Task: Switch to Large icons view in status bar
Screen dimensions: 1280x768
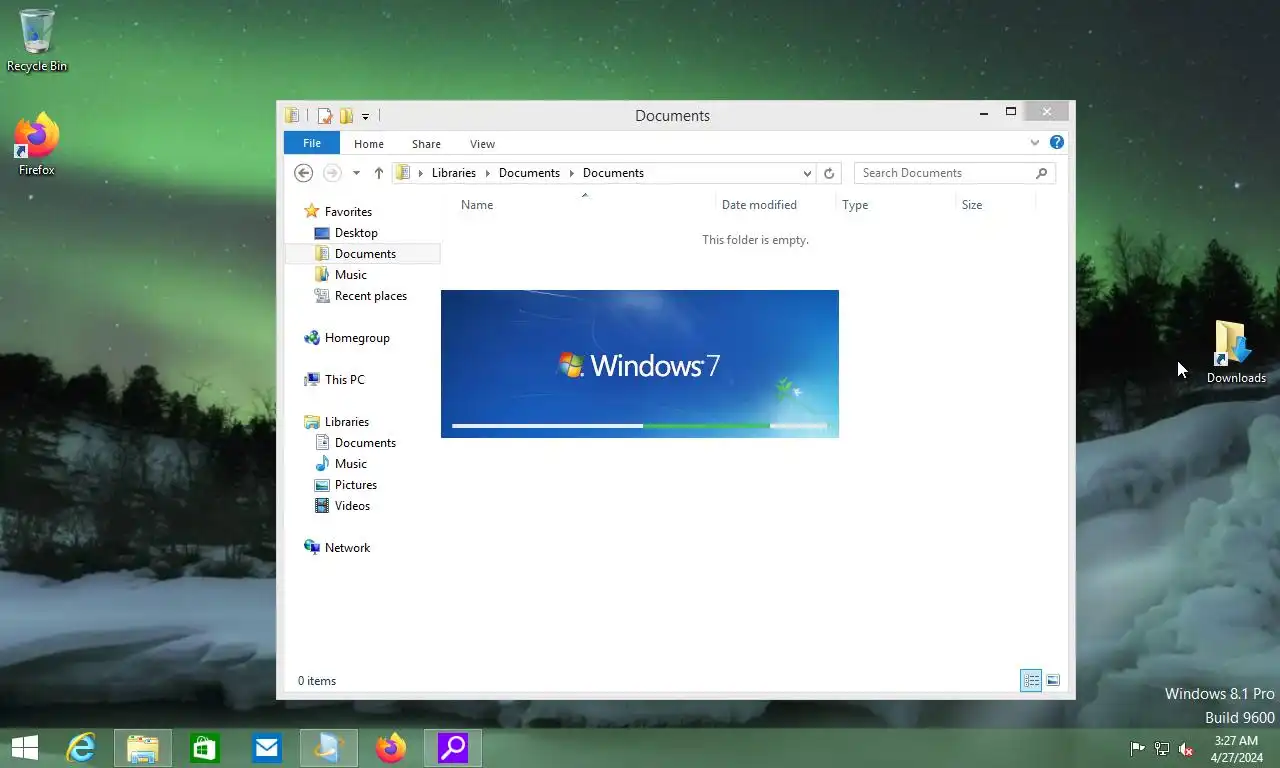Action: coord(1053,681)
